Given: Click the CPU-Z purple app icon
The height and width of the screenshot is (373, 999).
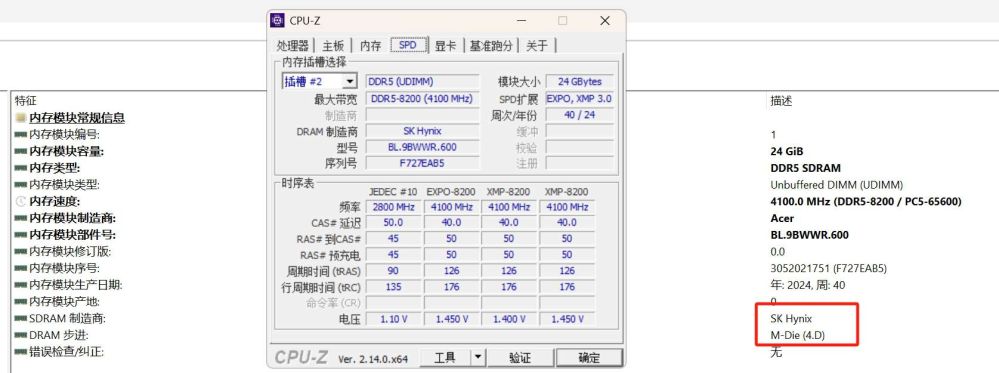Looking at the screenshot, I should 277,21.
